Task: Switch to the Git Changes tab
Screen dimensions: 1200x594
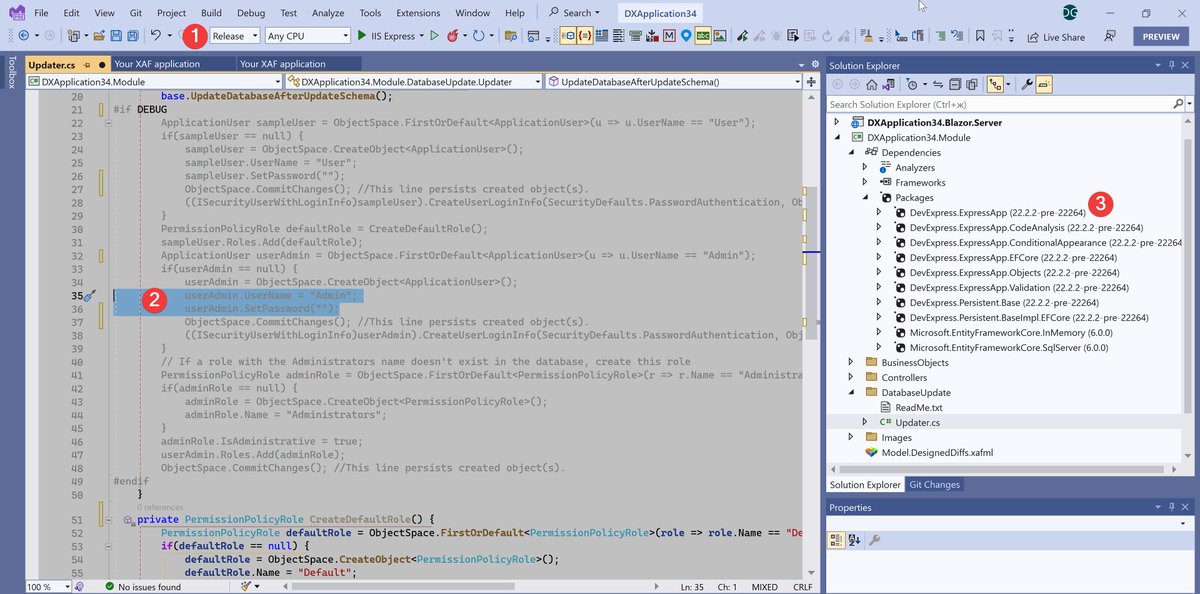Action: tap(934, 485)
